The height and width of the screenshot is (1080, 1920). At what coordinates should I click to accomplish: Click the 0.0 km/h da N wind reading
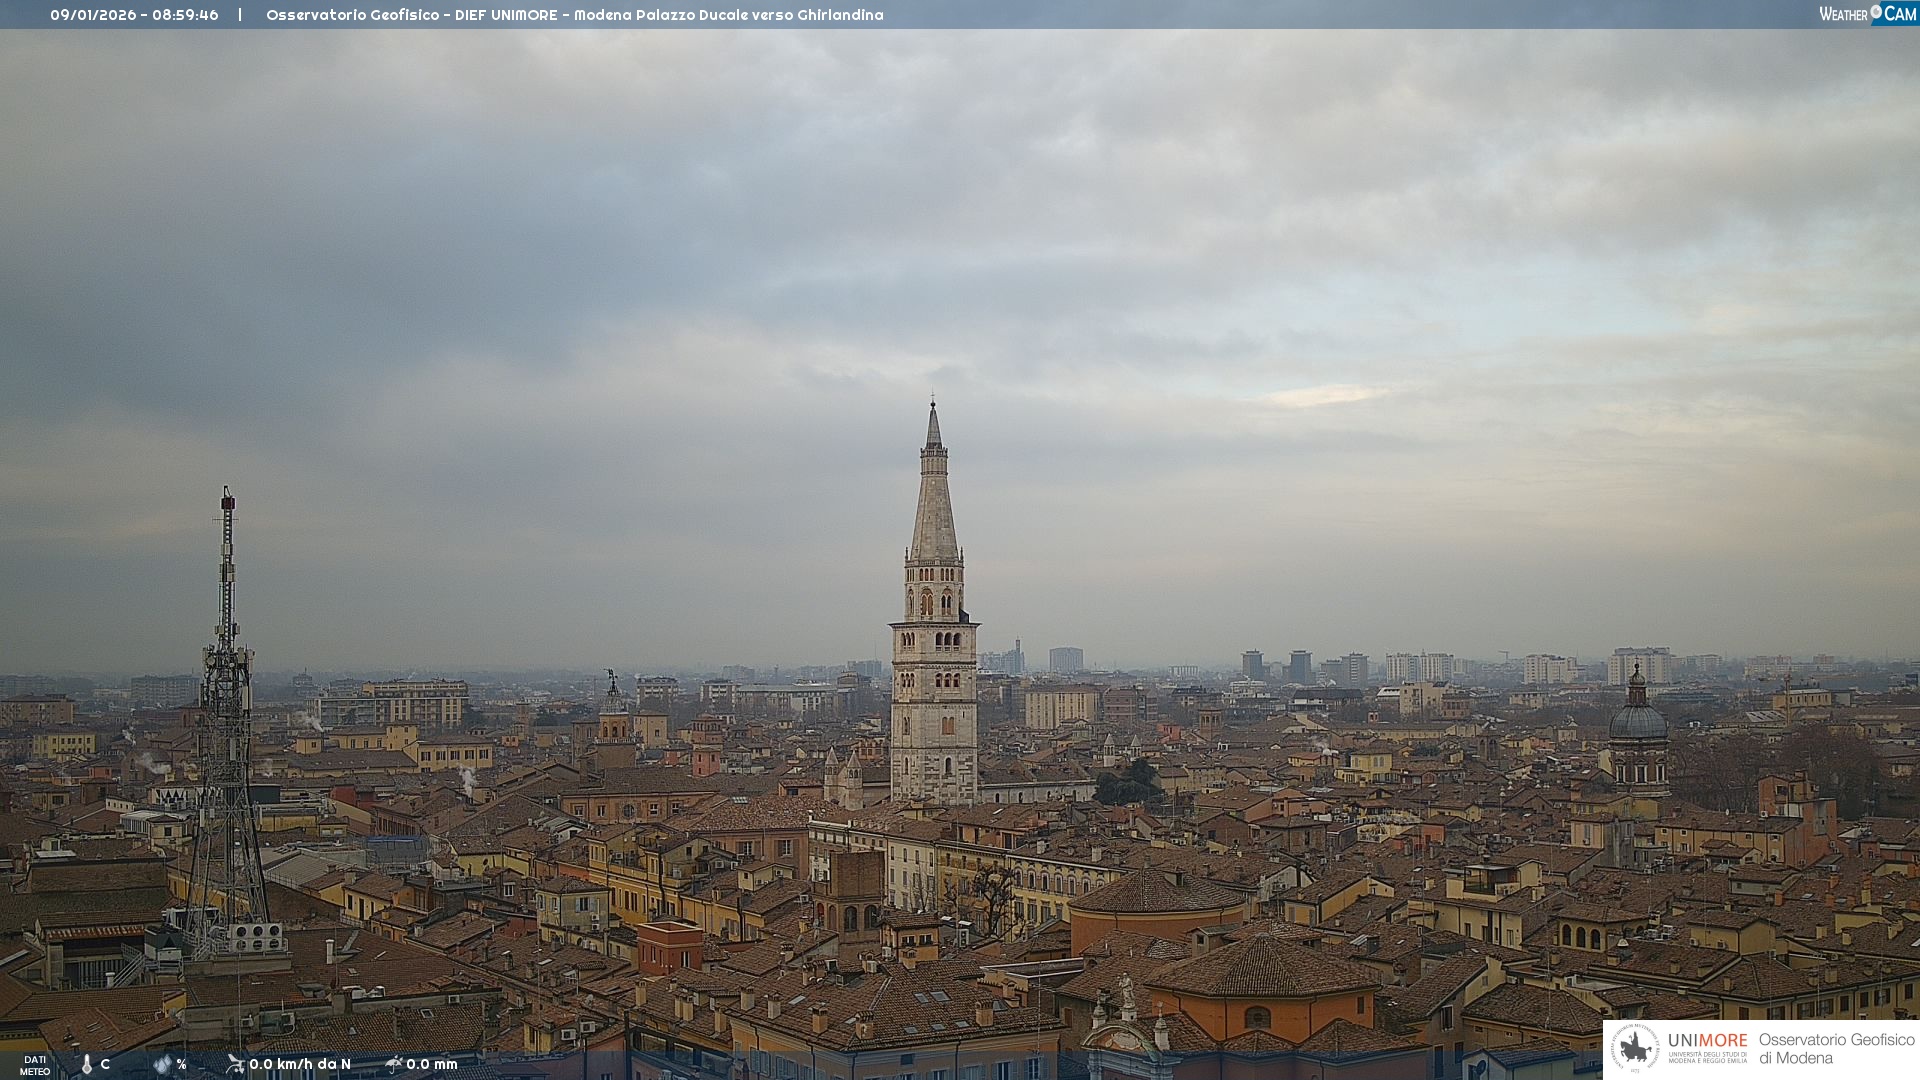point(300,1064)
